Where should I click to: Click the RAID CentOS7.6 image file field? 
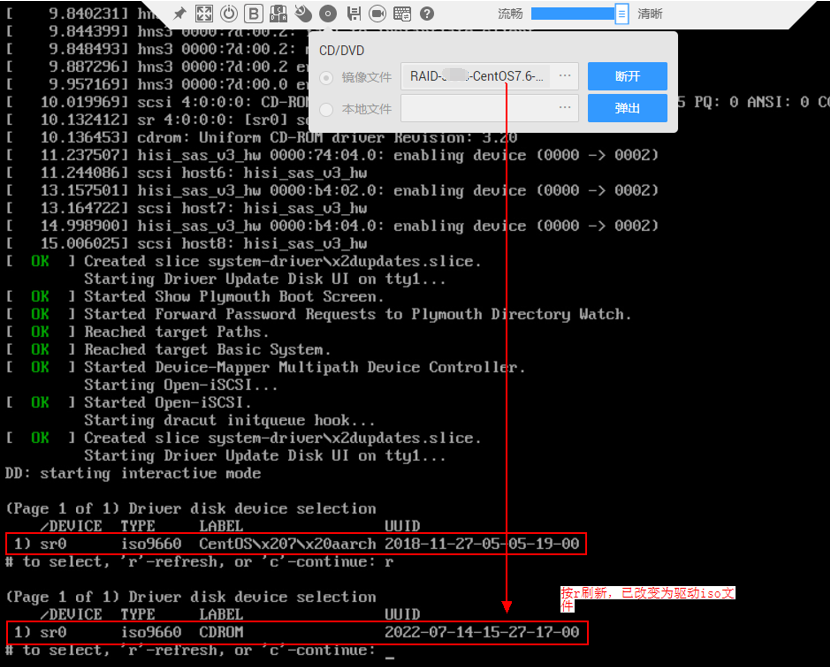(477, 76)
